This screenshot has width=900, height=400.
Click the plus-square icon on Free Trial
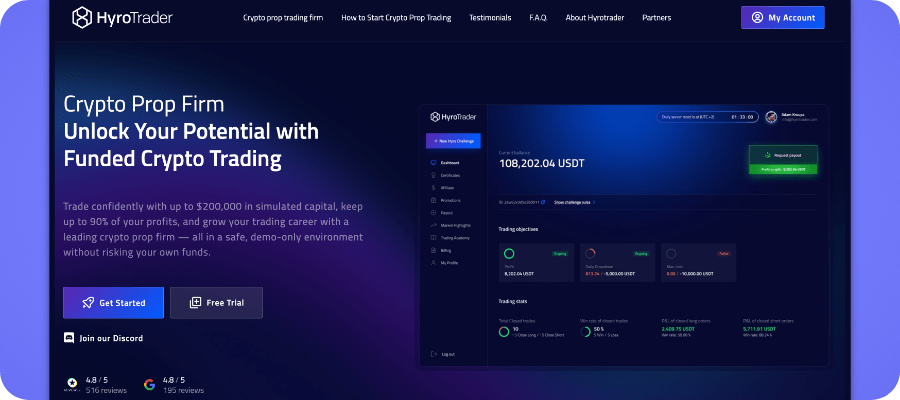195,303
